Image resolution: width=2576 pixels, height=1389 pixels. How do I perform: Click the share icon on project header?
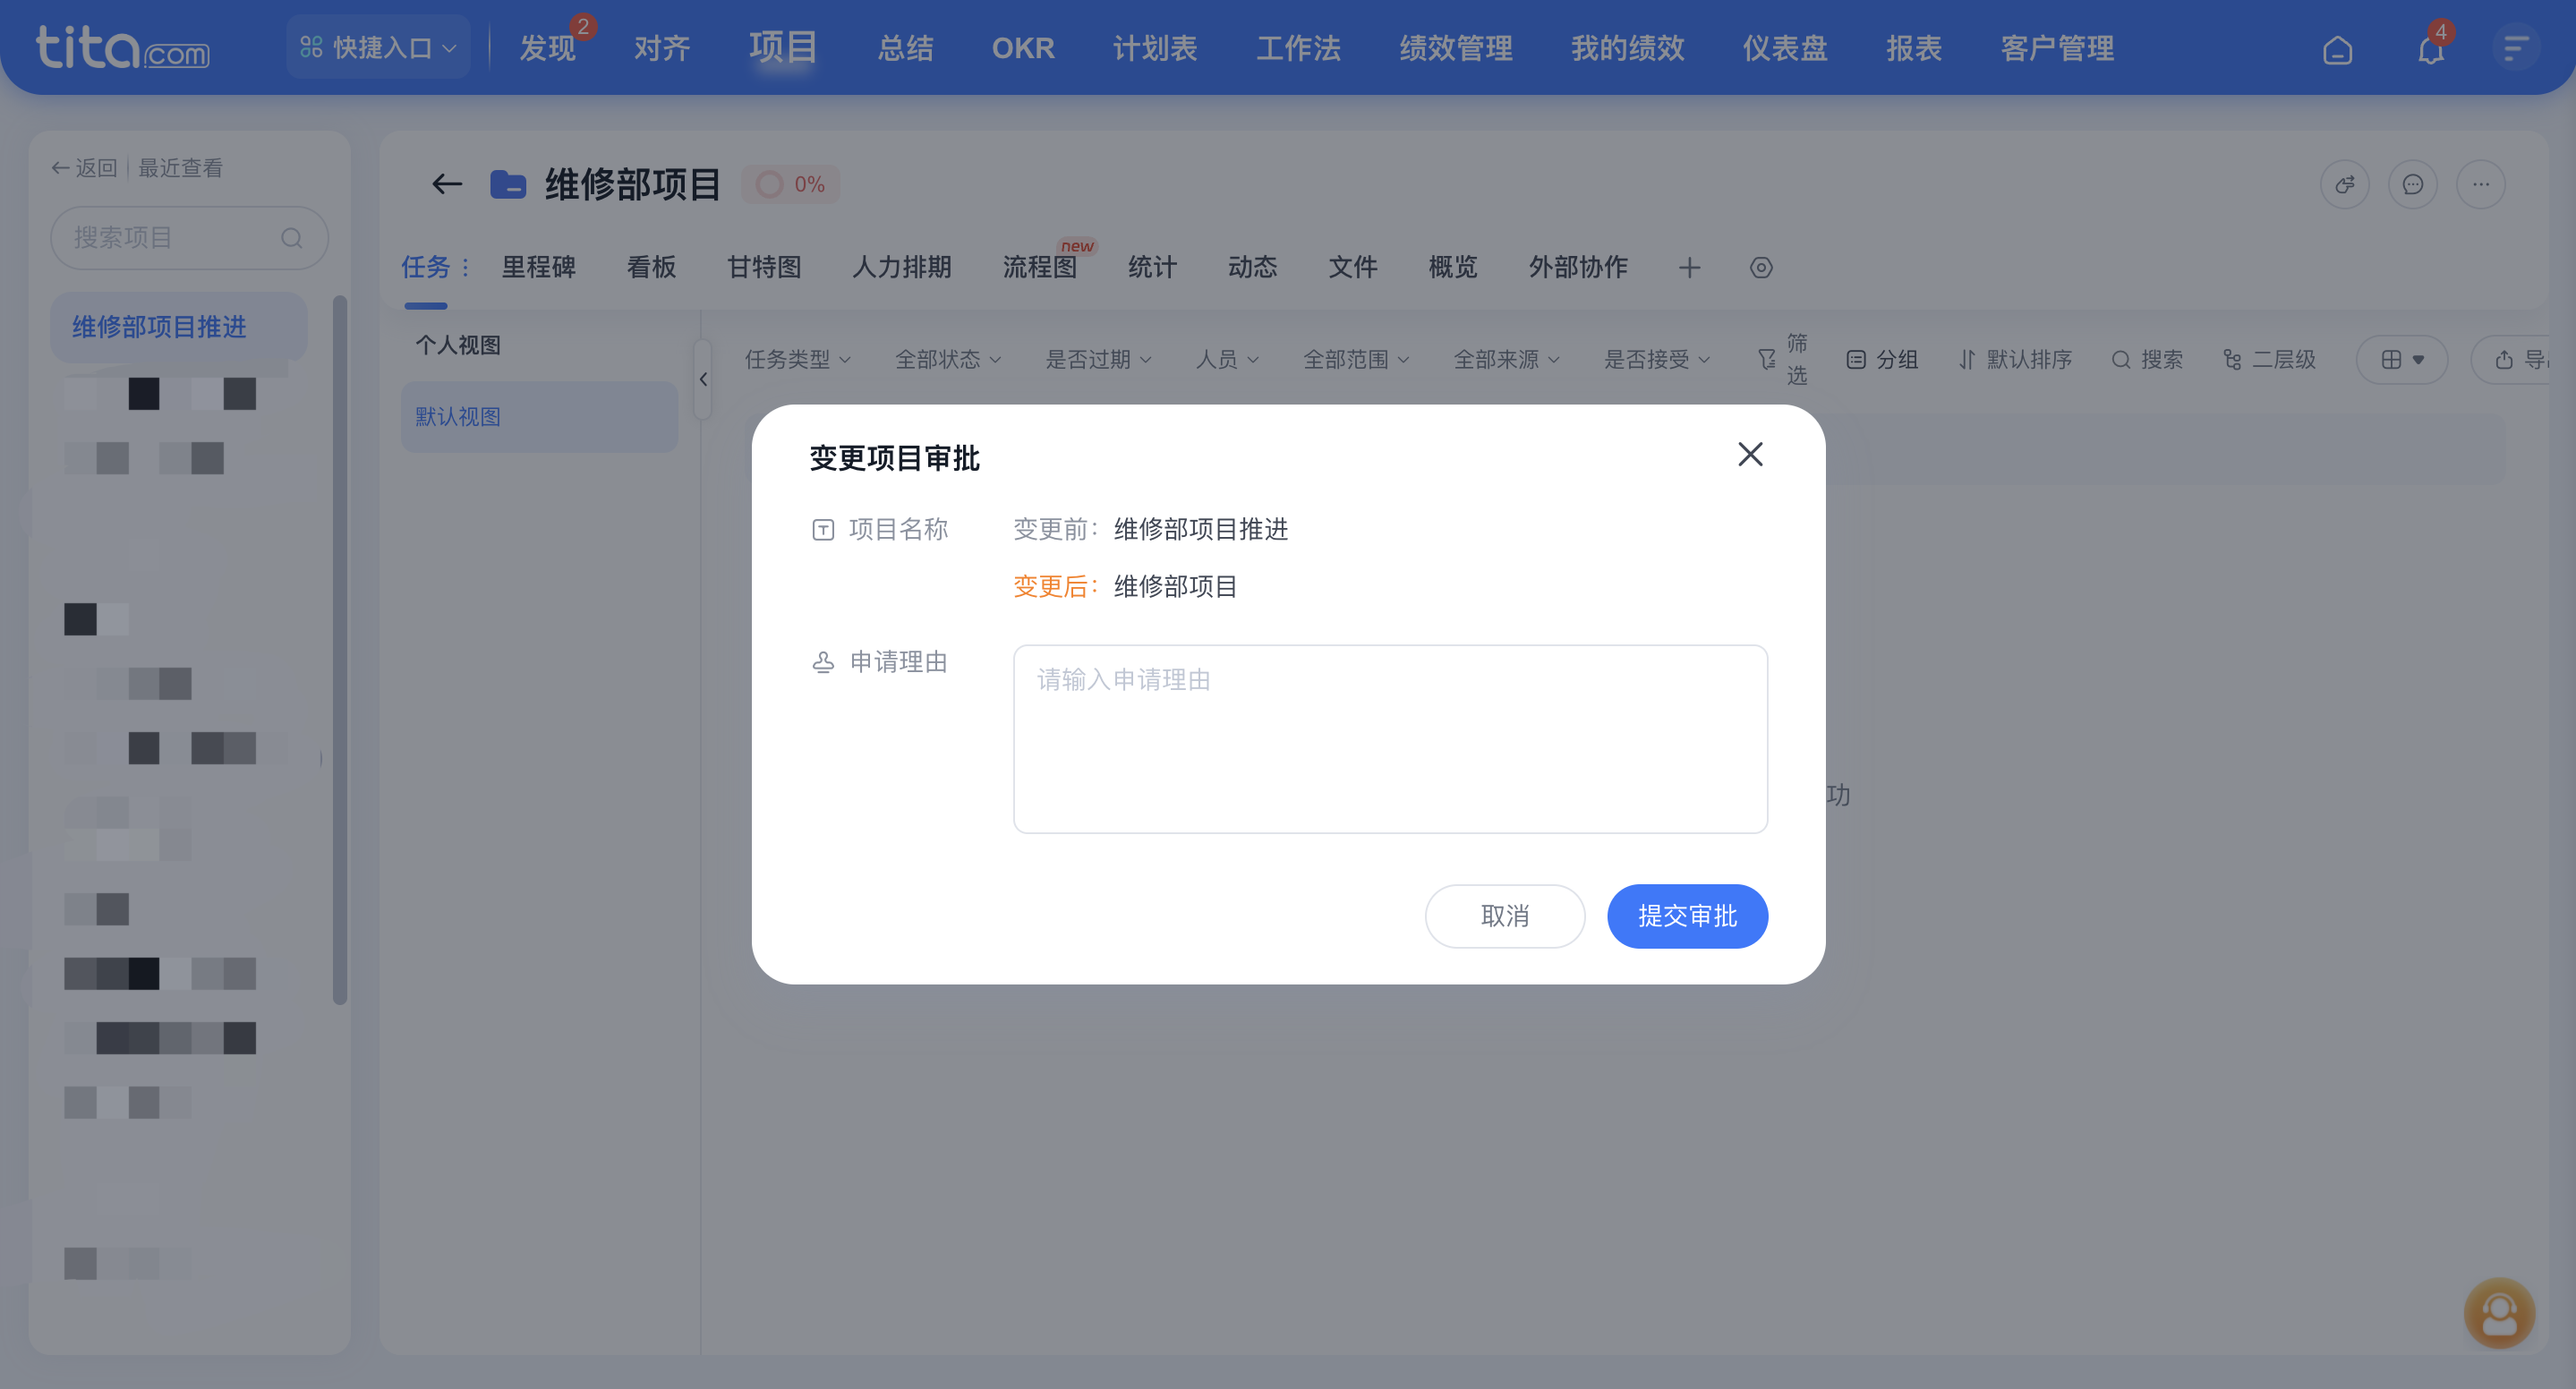2346,184
